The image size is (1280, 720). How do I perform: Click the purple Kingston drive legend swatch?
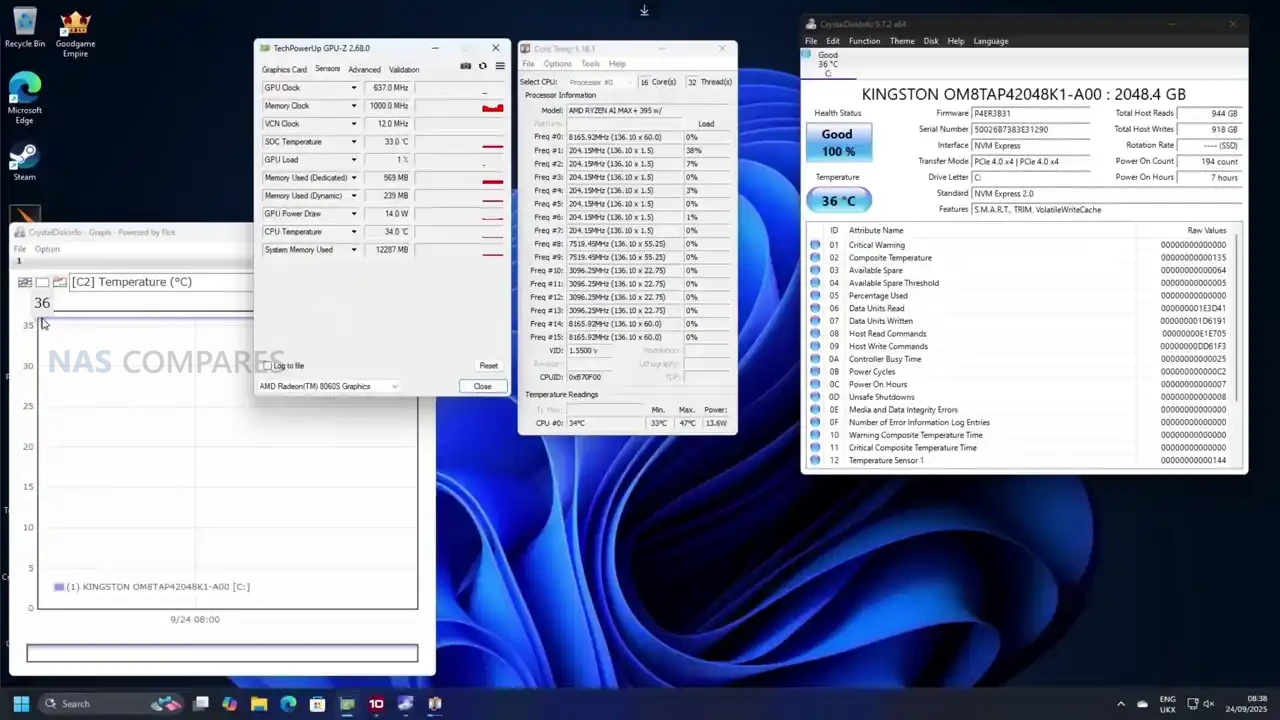pyautogui.click(x=59, y=587)
